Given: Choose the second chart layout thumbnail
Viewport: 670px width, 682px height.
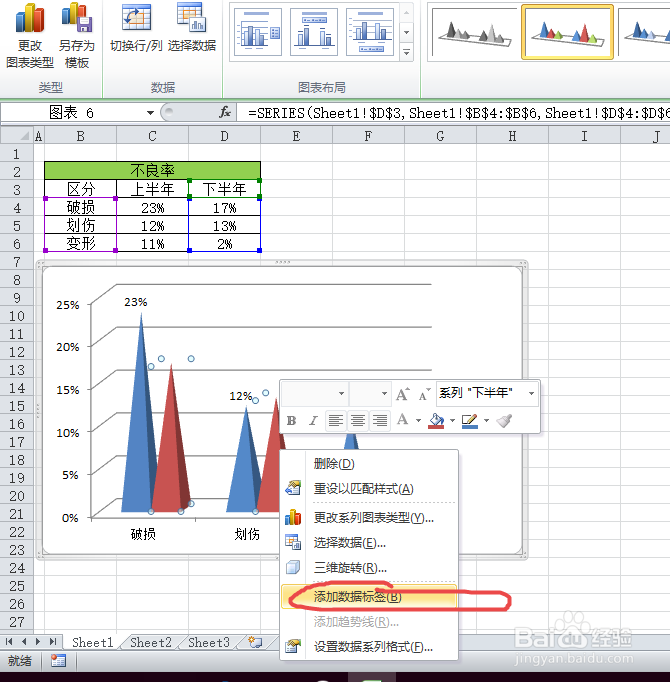Looking at the screenshot, I should [314, 32].
